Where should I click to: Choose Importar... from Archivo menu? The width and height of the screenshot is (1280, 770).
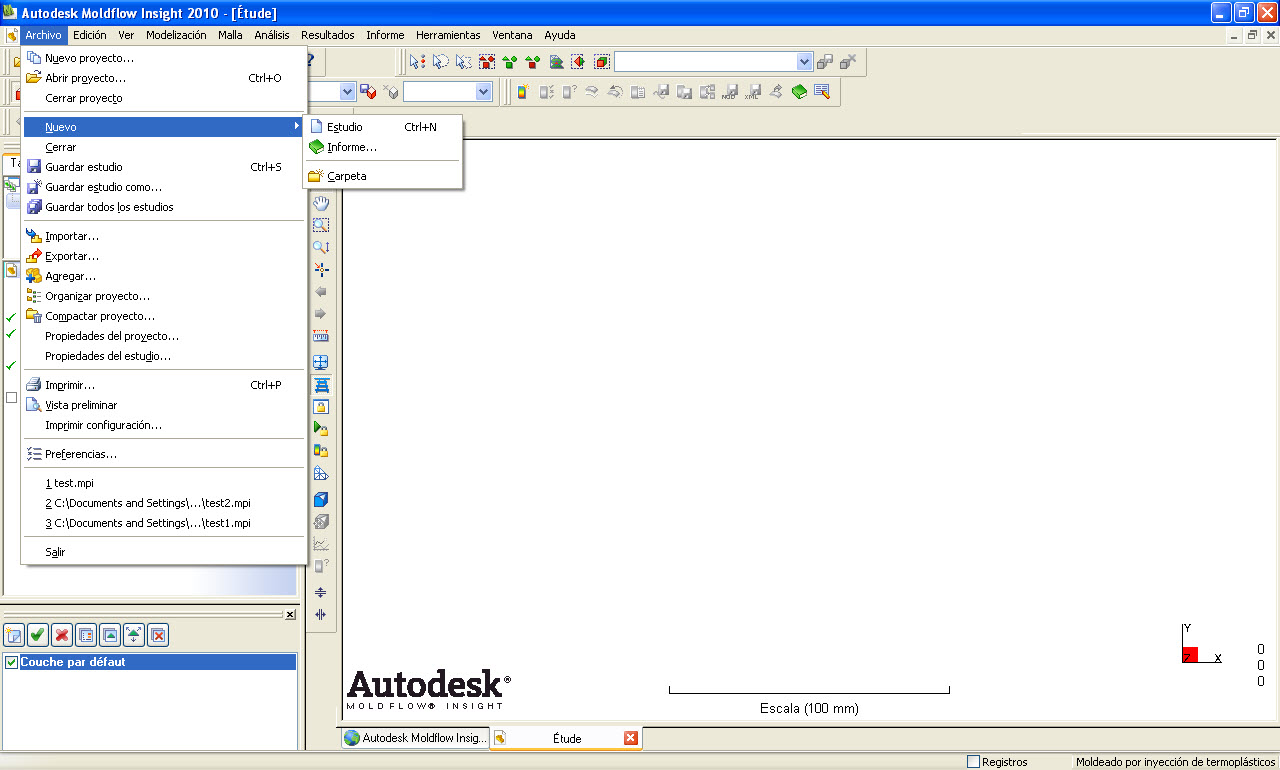164,236
